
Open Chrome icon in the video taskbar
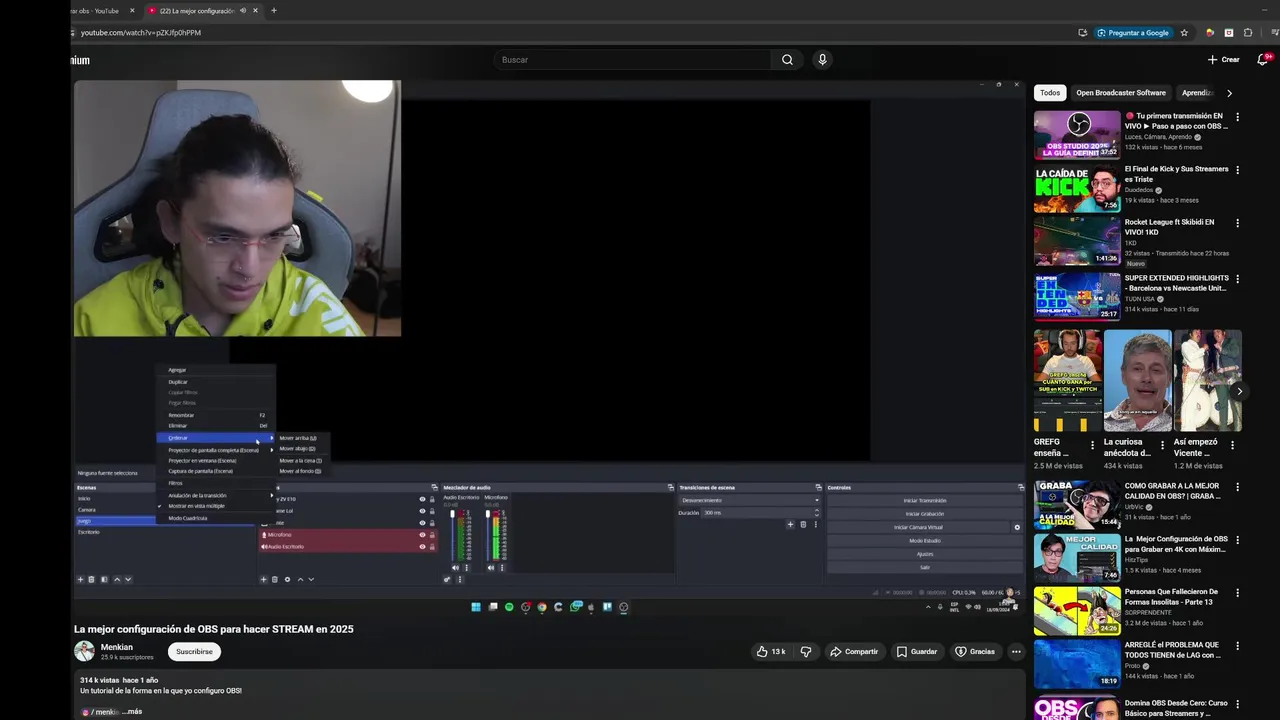[x=542, y=606]
